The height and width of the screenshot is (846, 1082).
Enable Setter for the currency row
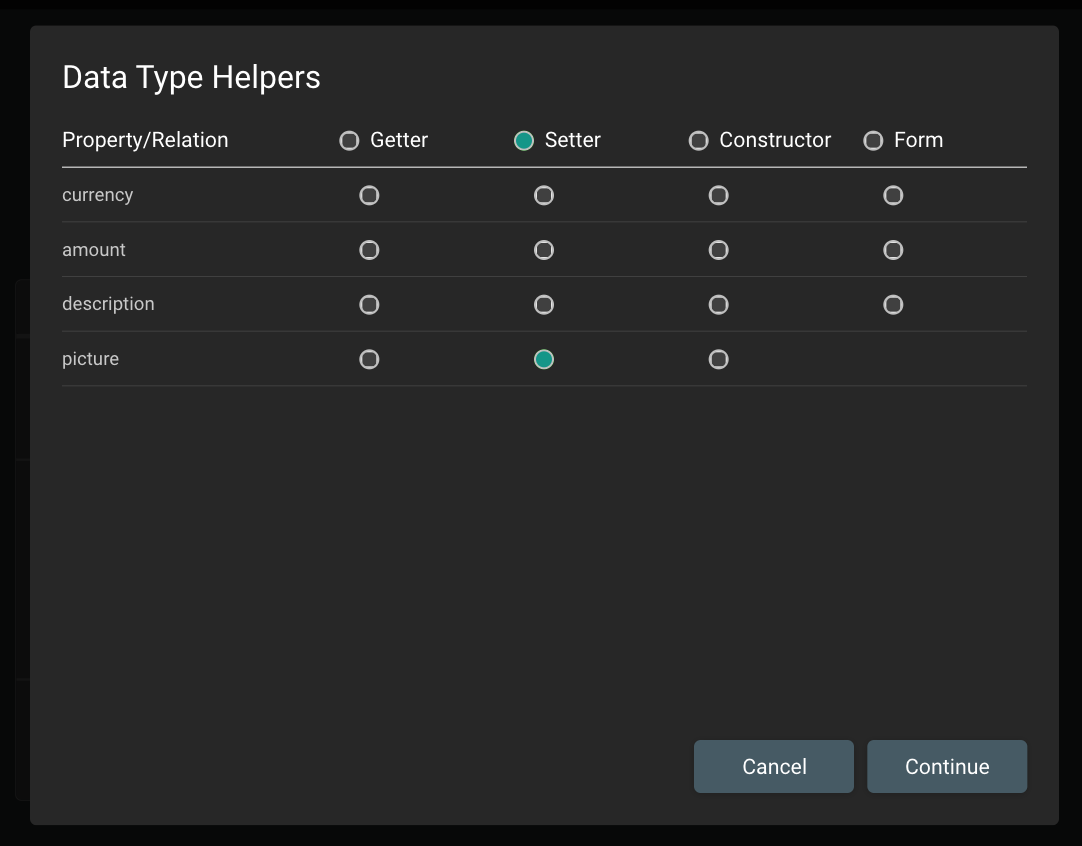tap(544, 195)
